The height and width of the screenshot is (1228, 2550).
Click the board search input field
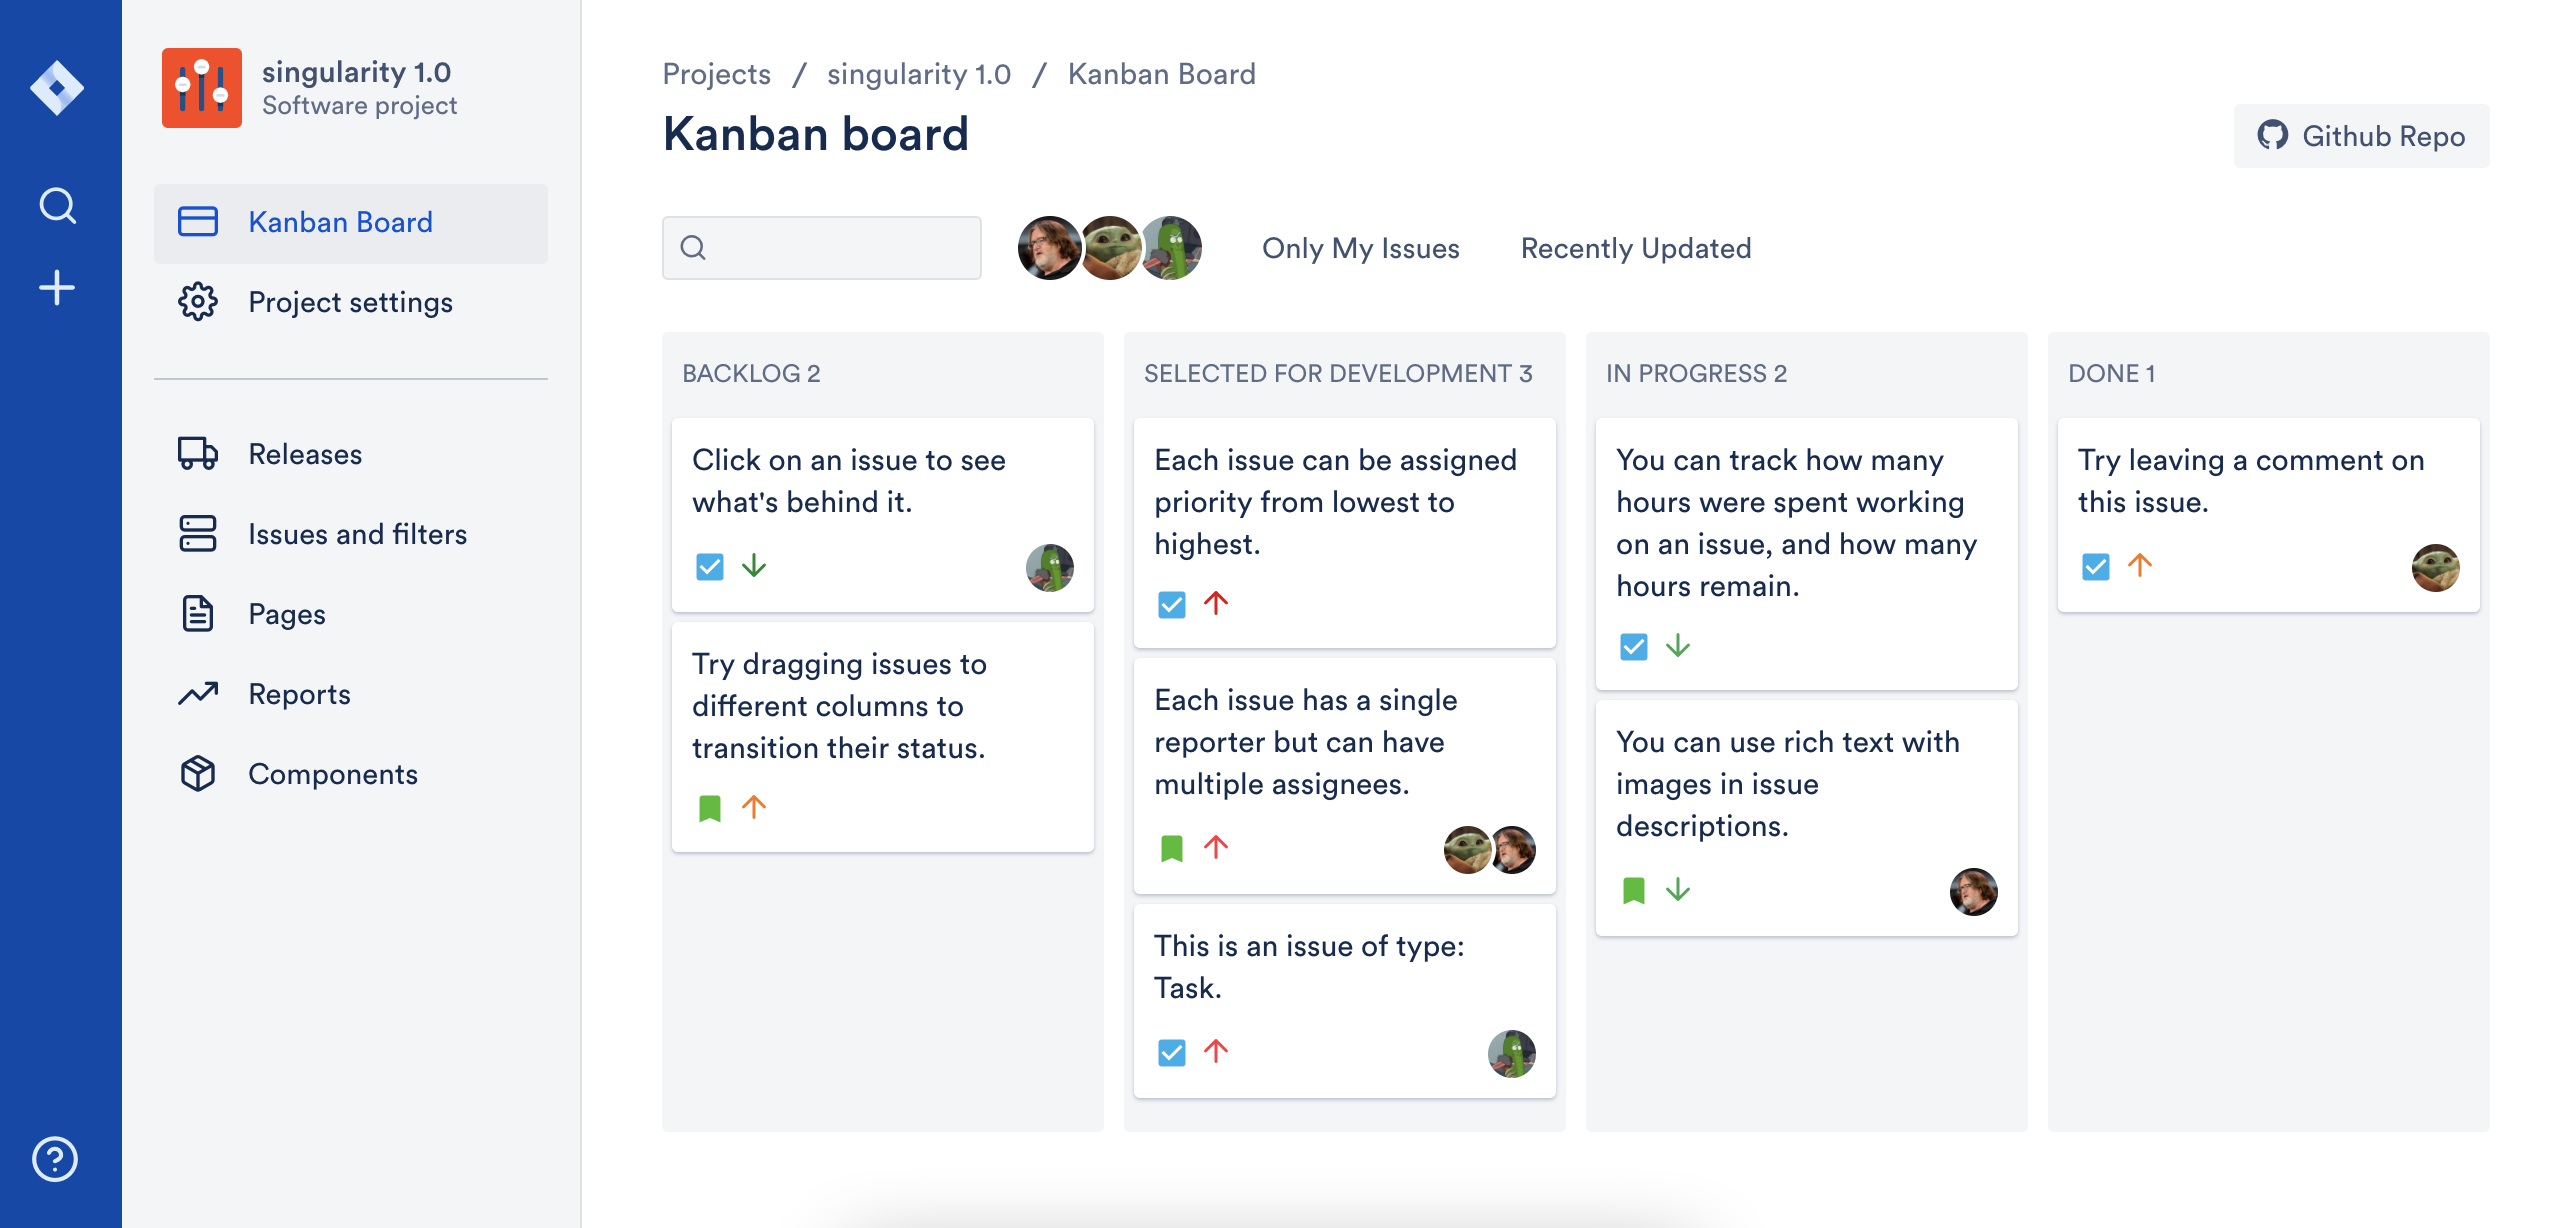822,248
